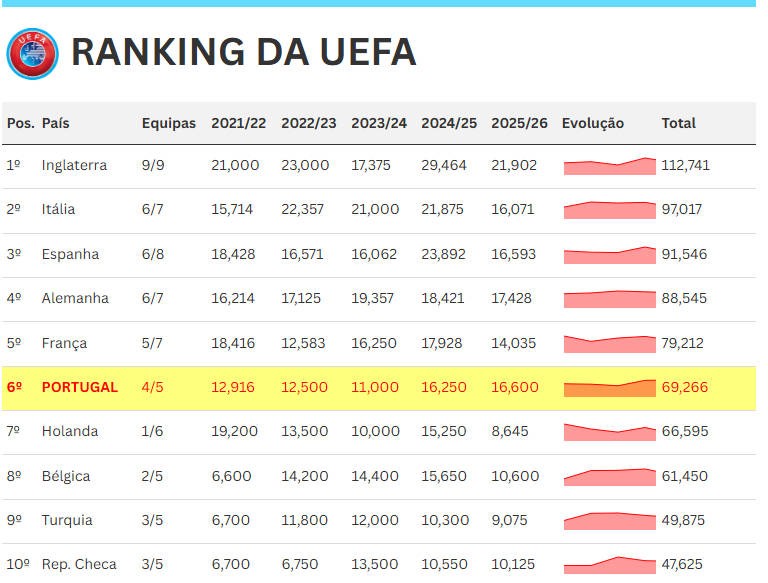Click the Equipas column header
This screenshot has height=583, width=768.
point(168,123)
